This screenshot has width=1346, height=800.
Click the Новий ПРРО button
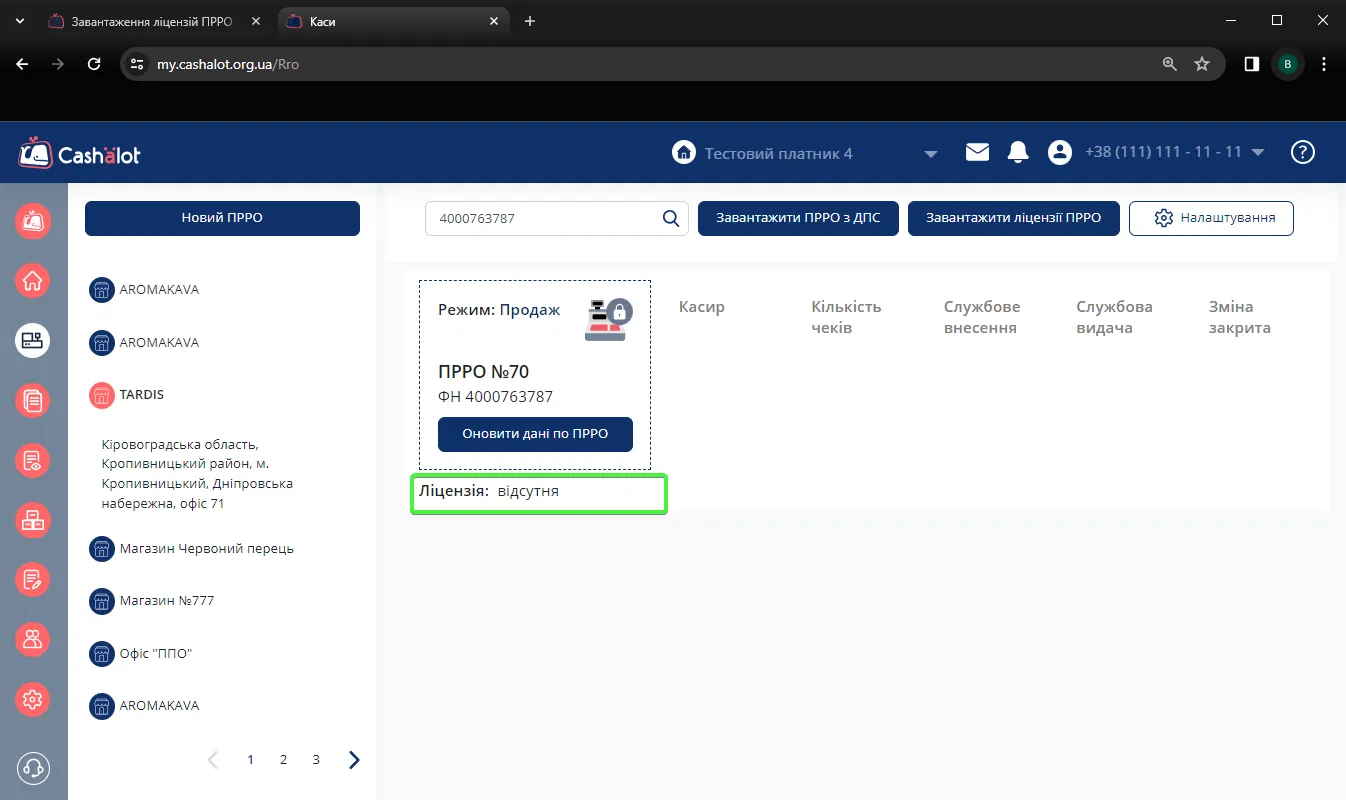pos(222,218)
